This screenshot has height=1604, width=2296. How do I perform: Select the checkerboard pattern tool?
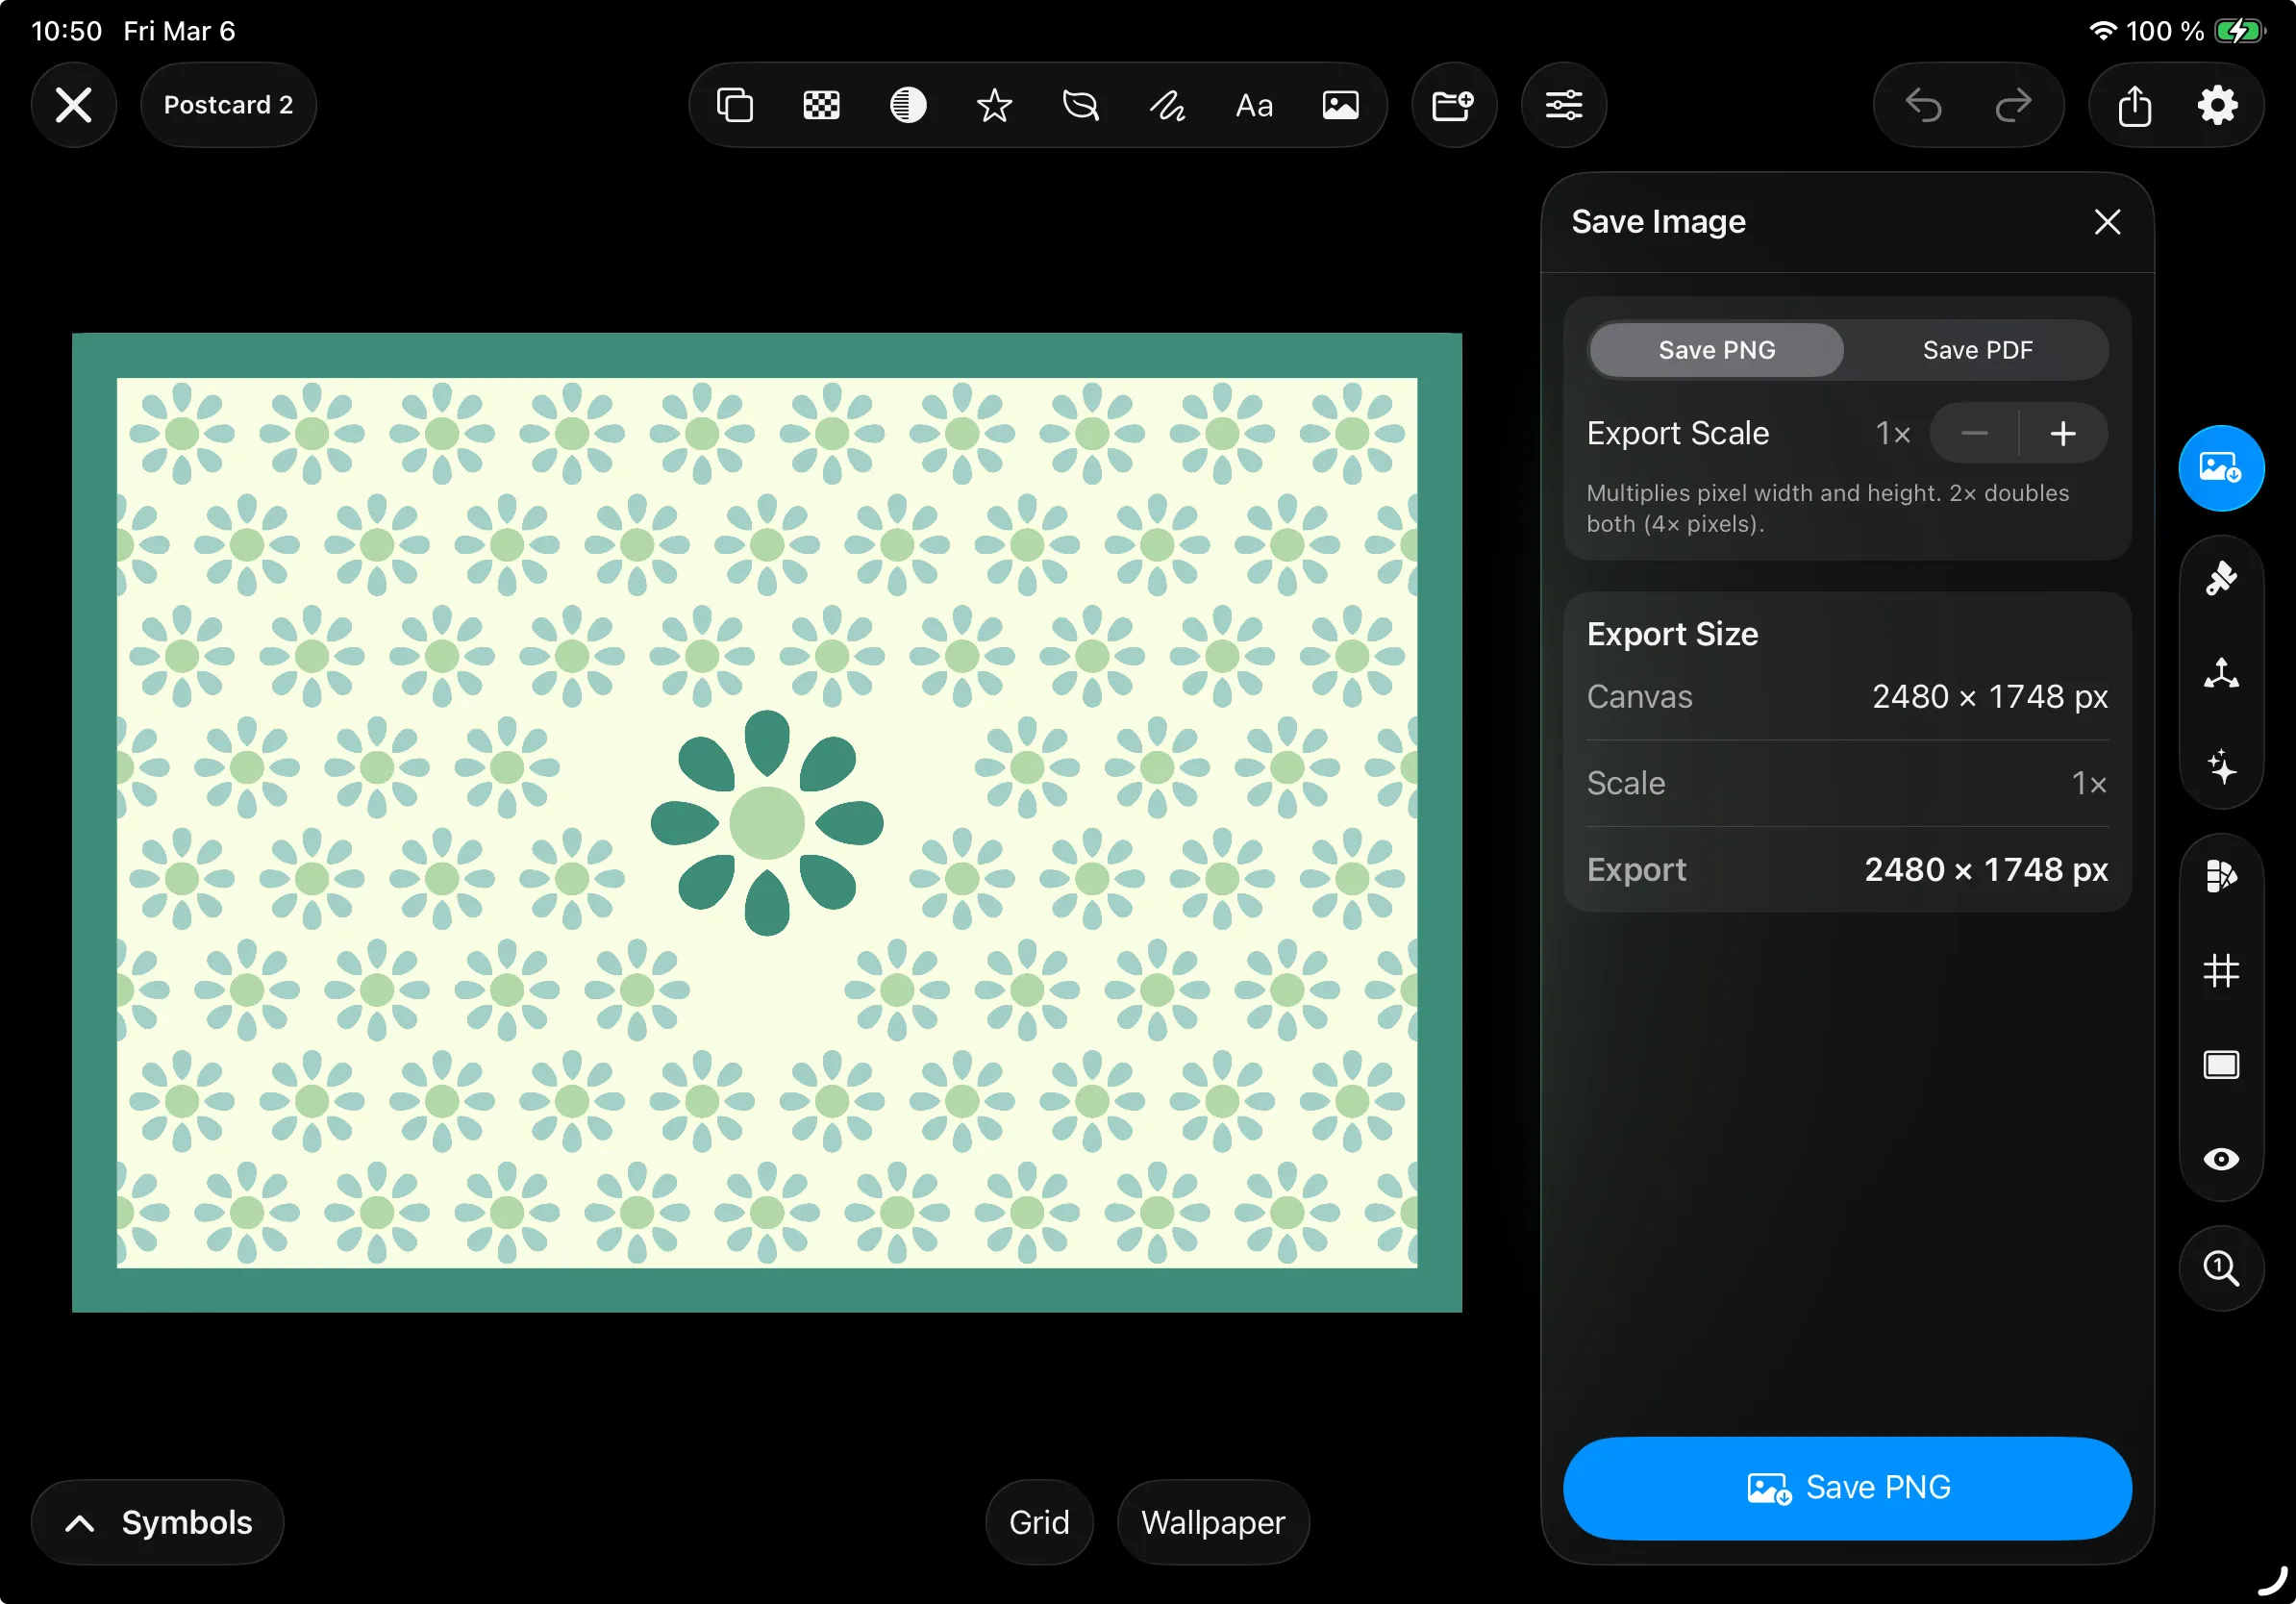pos(820,105)
